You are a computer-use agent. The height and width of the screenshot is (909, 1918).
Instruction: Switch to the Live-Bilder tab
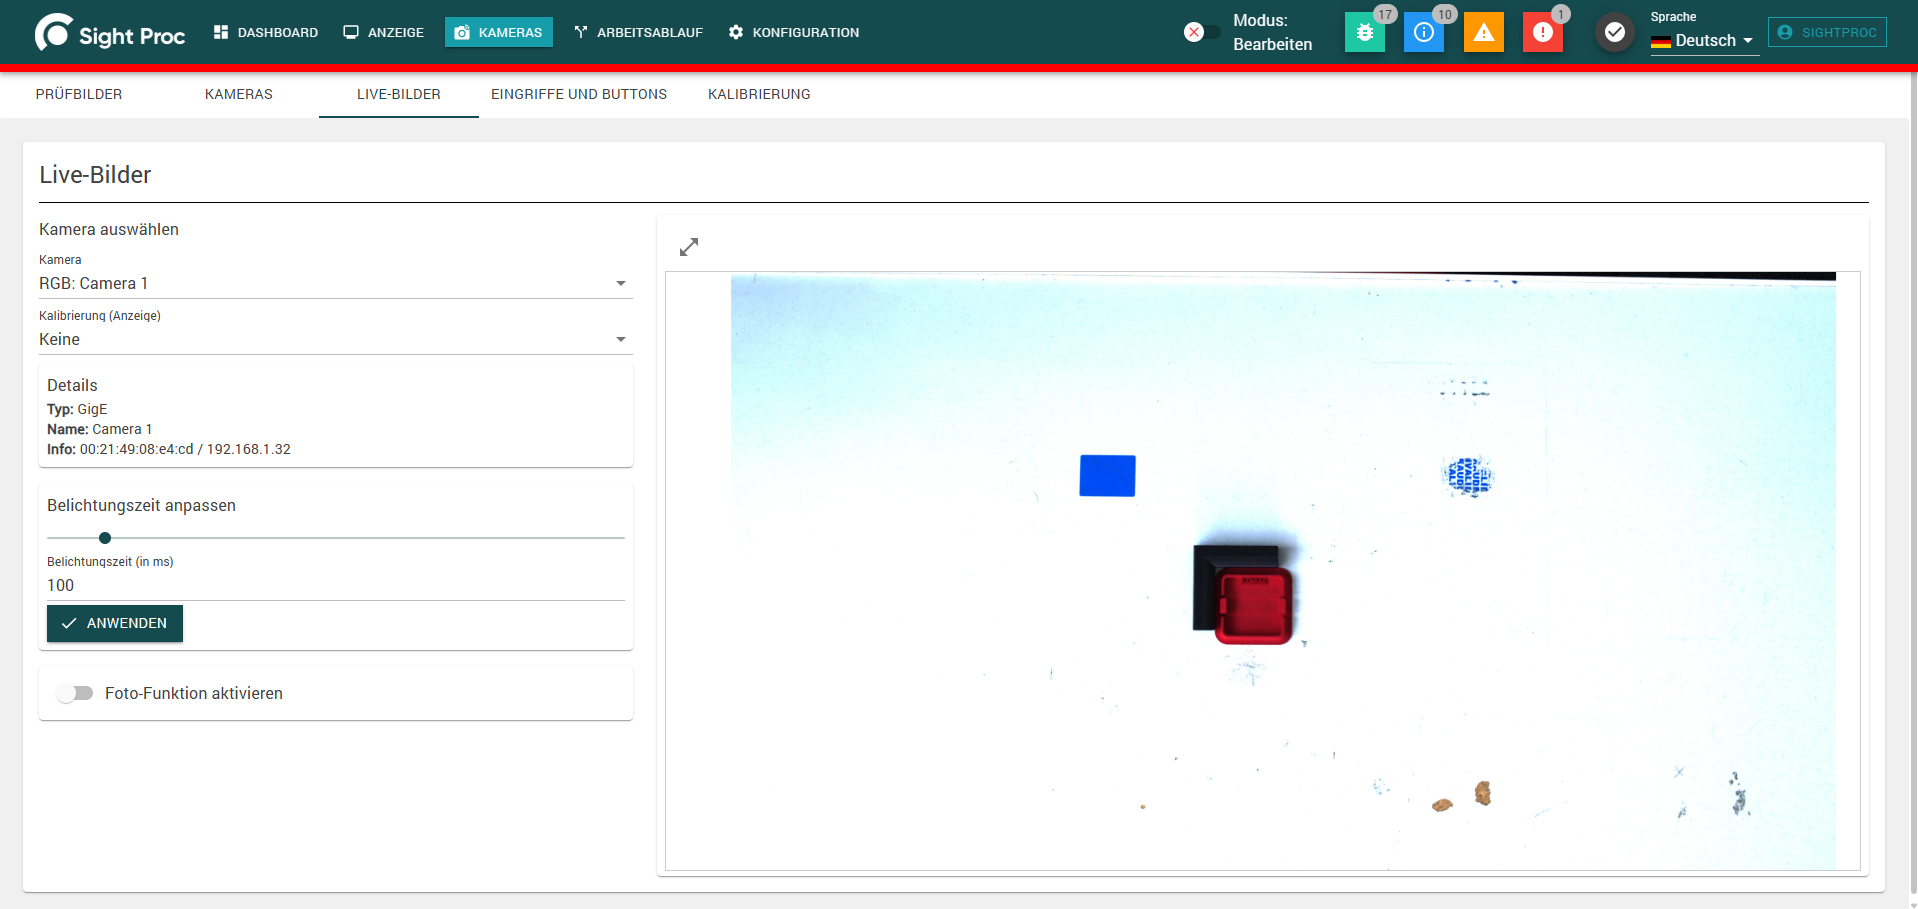(399, 94)
